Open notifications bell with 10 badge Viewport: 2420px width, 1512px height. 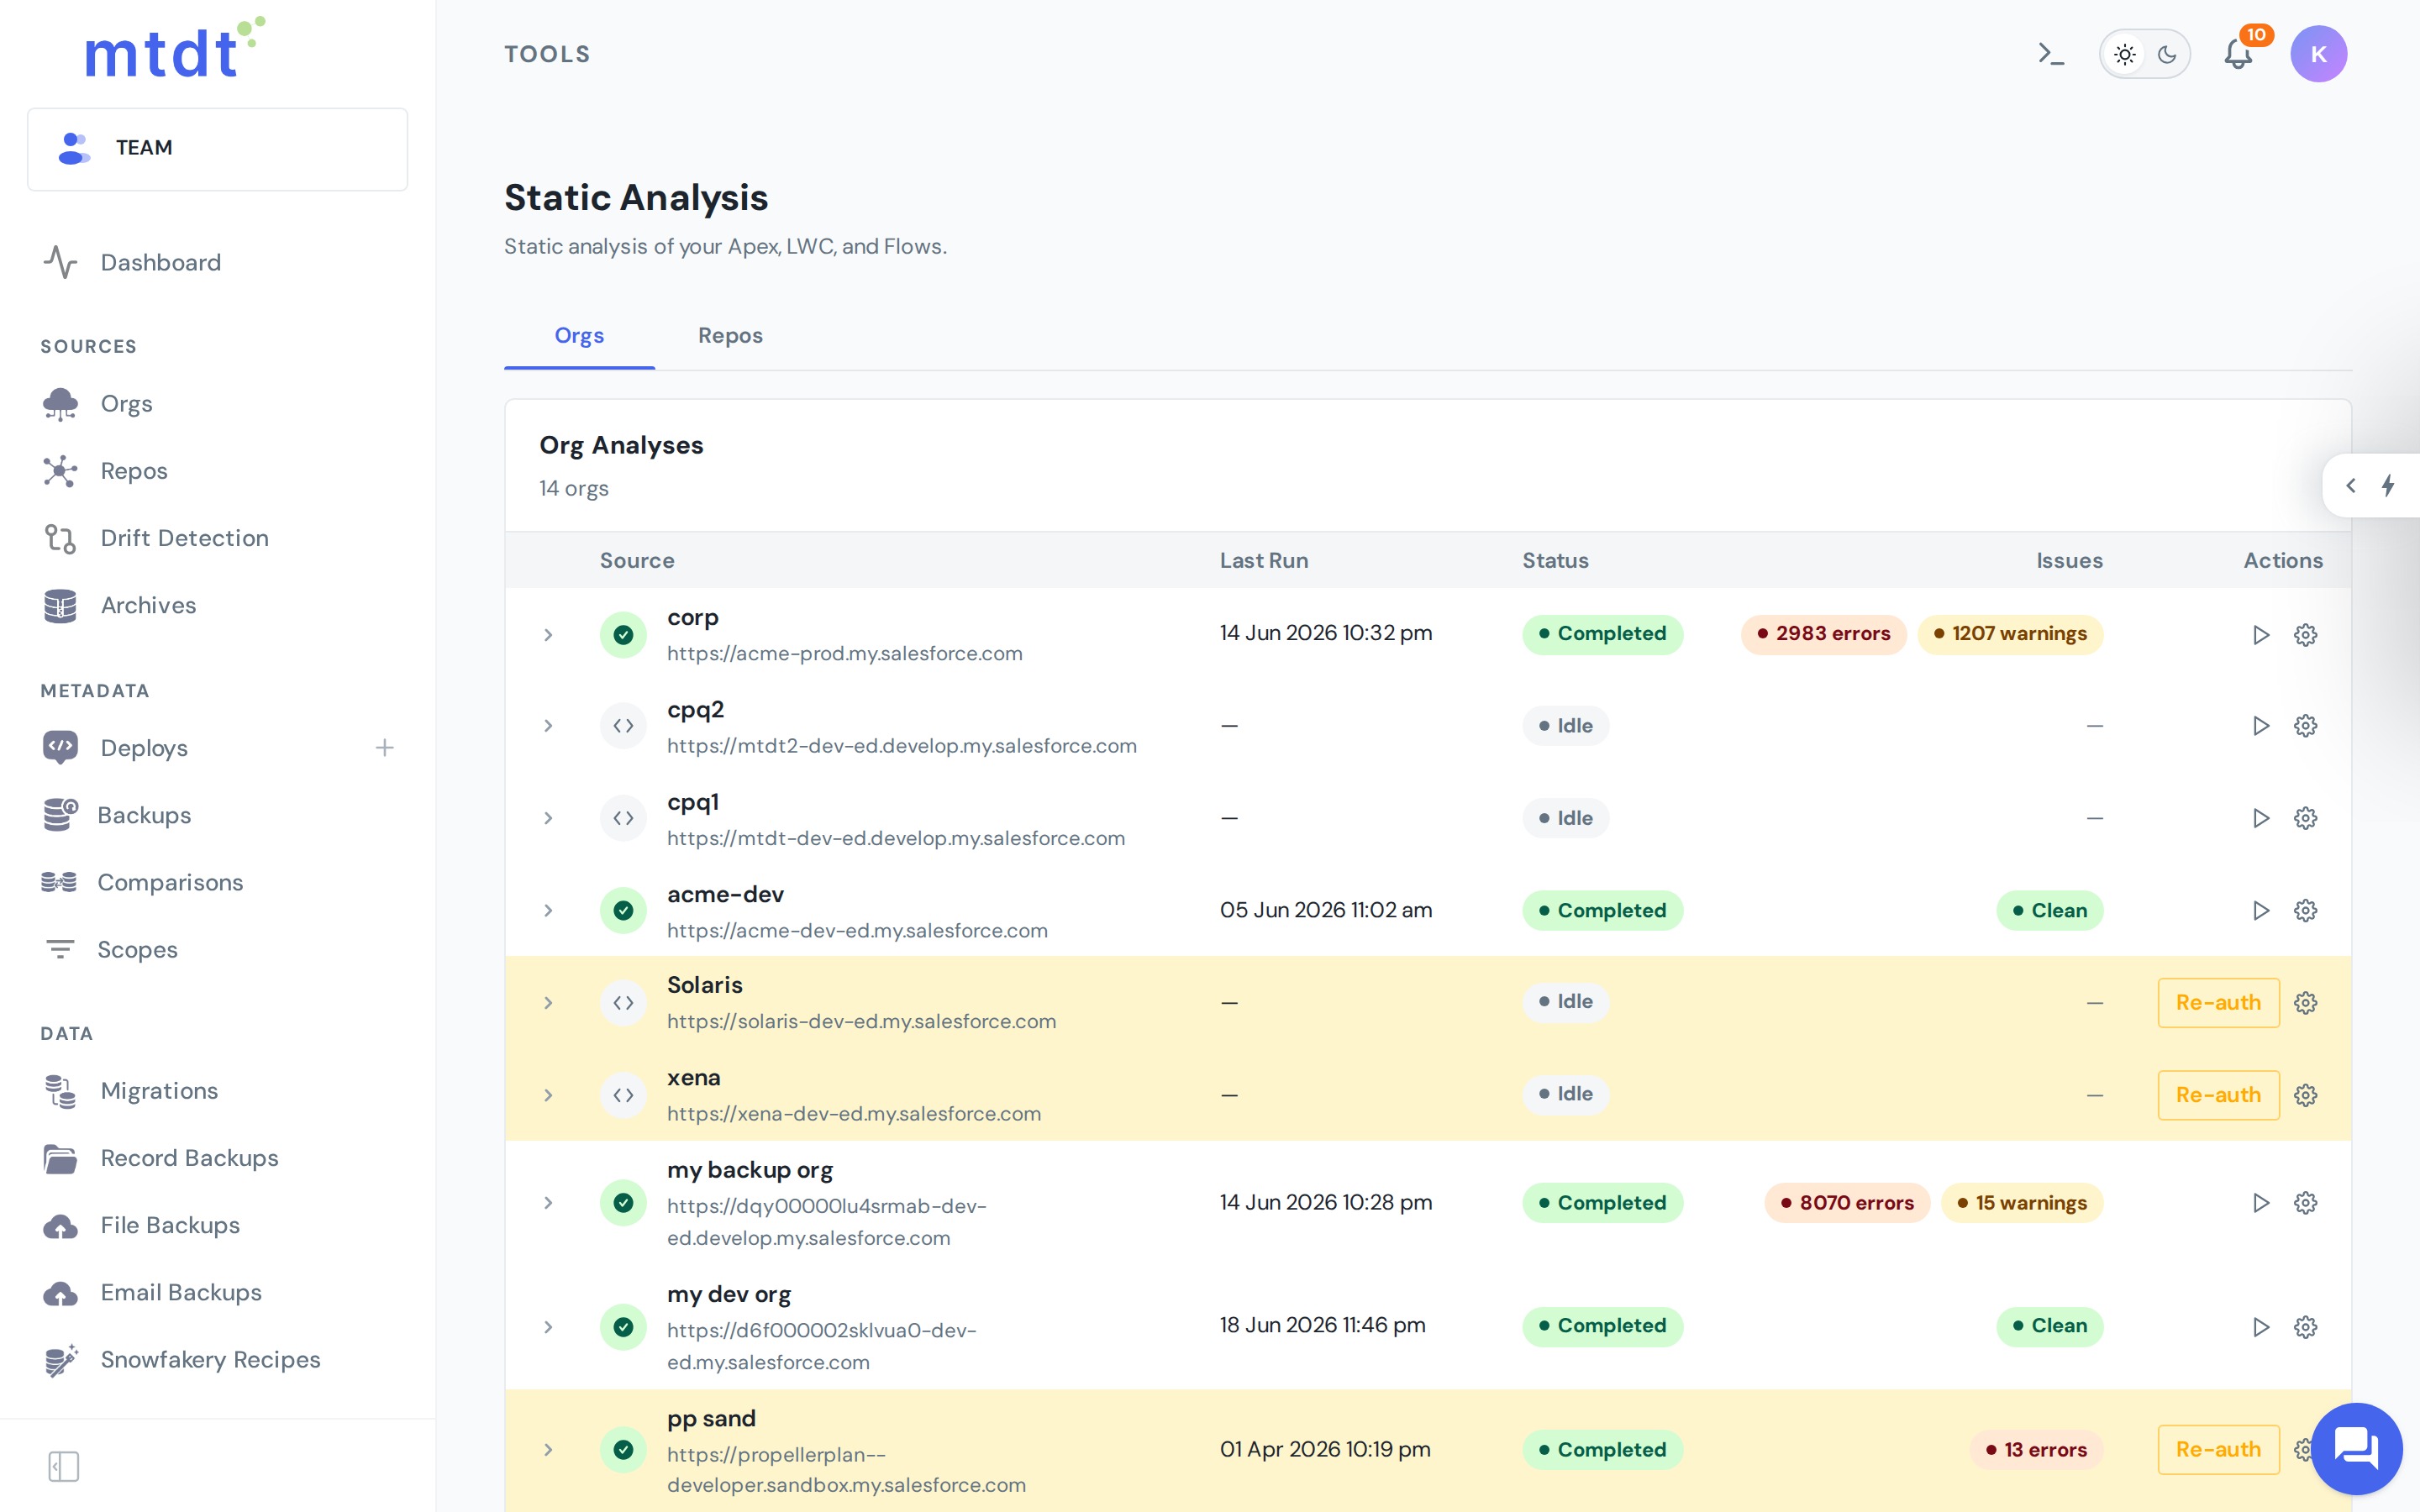coord(2238,53)
